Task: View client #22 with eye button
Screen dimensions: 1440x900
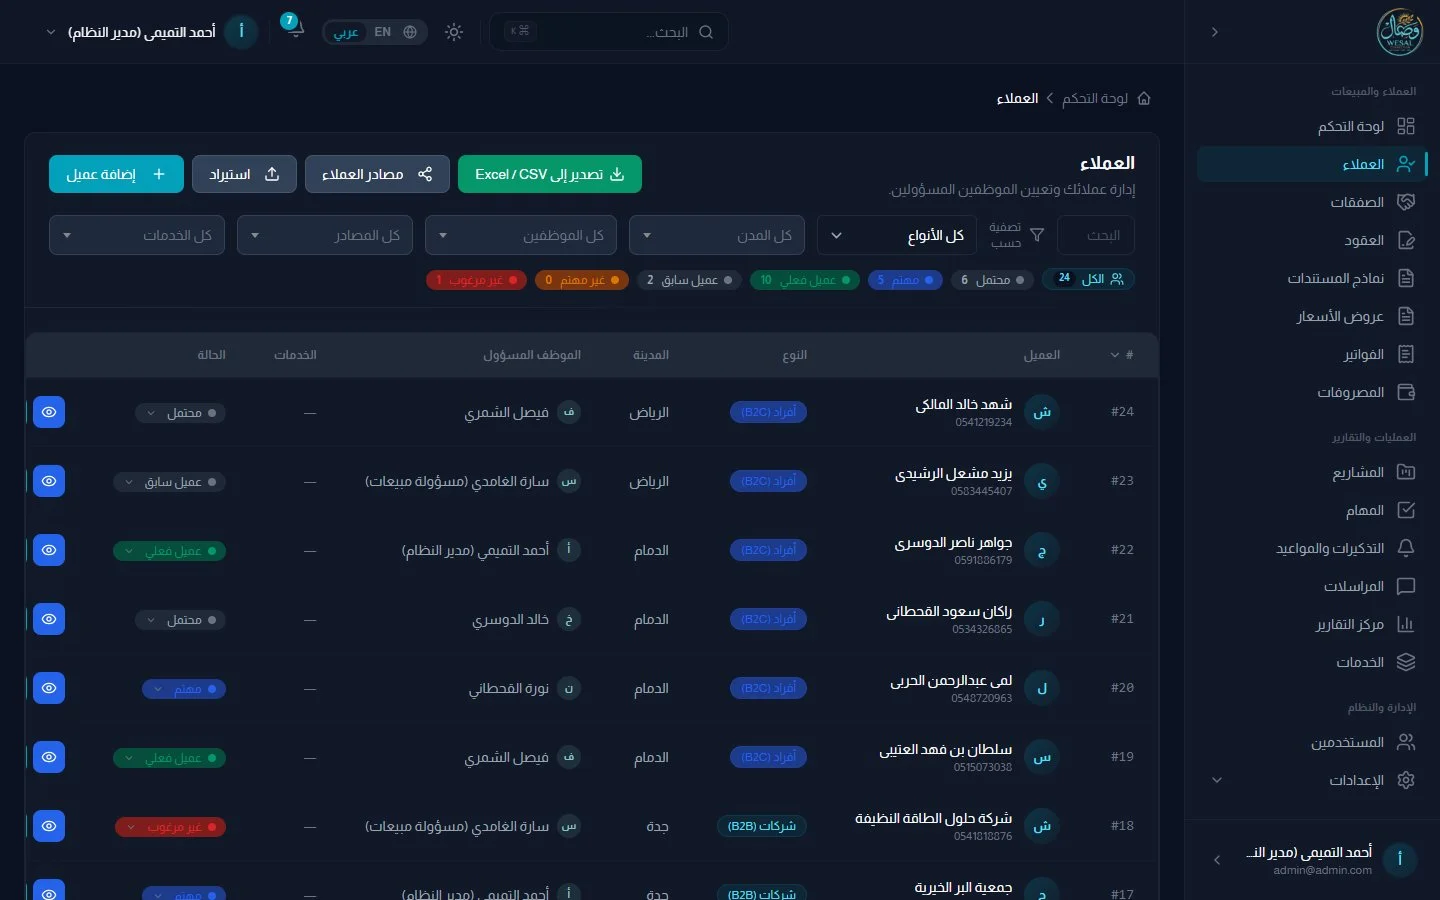Action: click(x=49, y=550)
